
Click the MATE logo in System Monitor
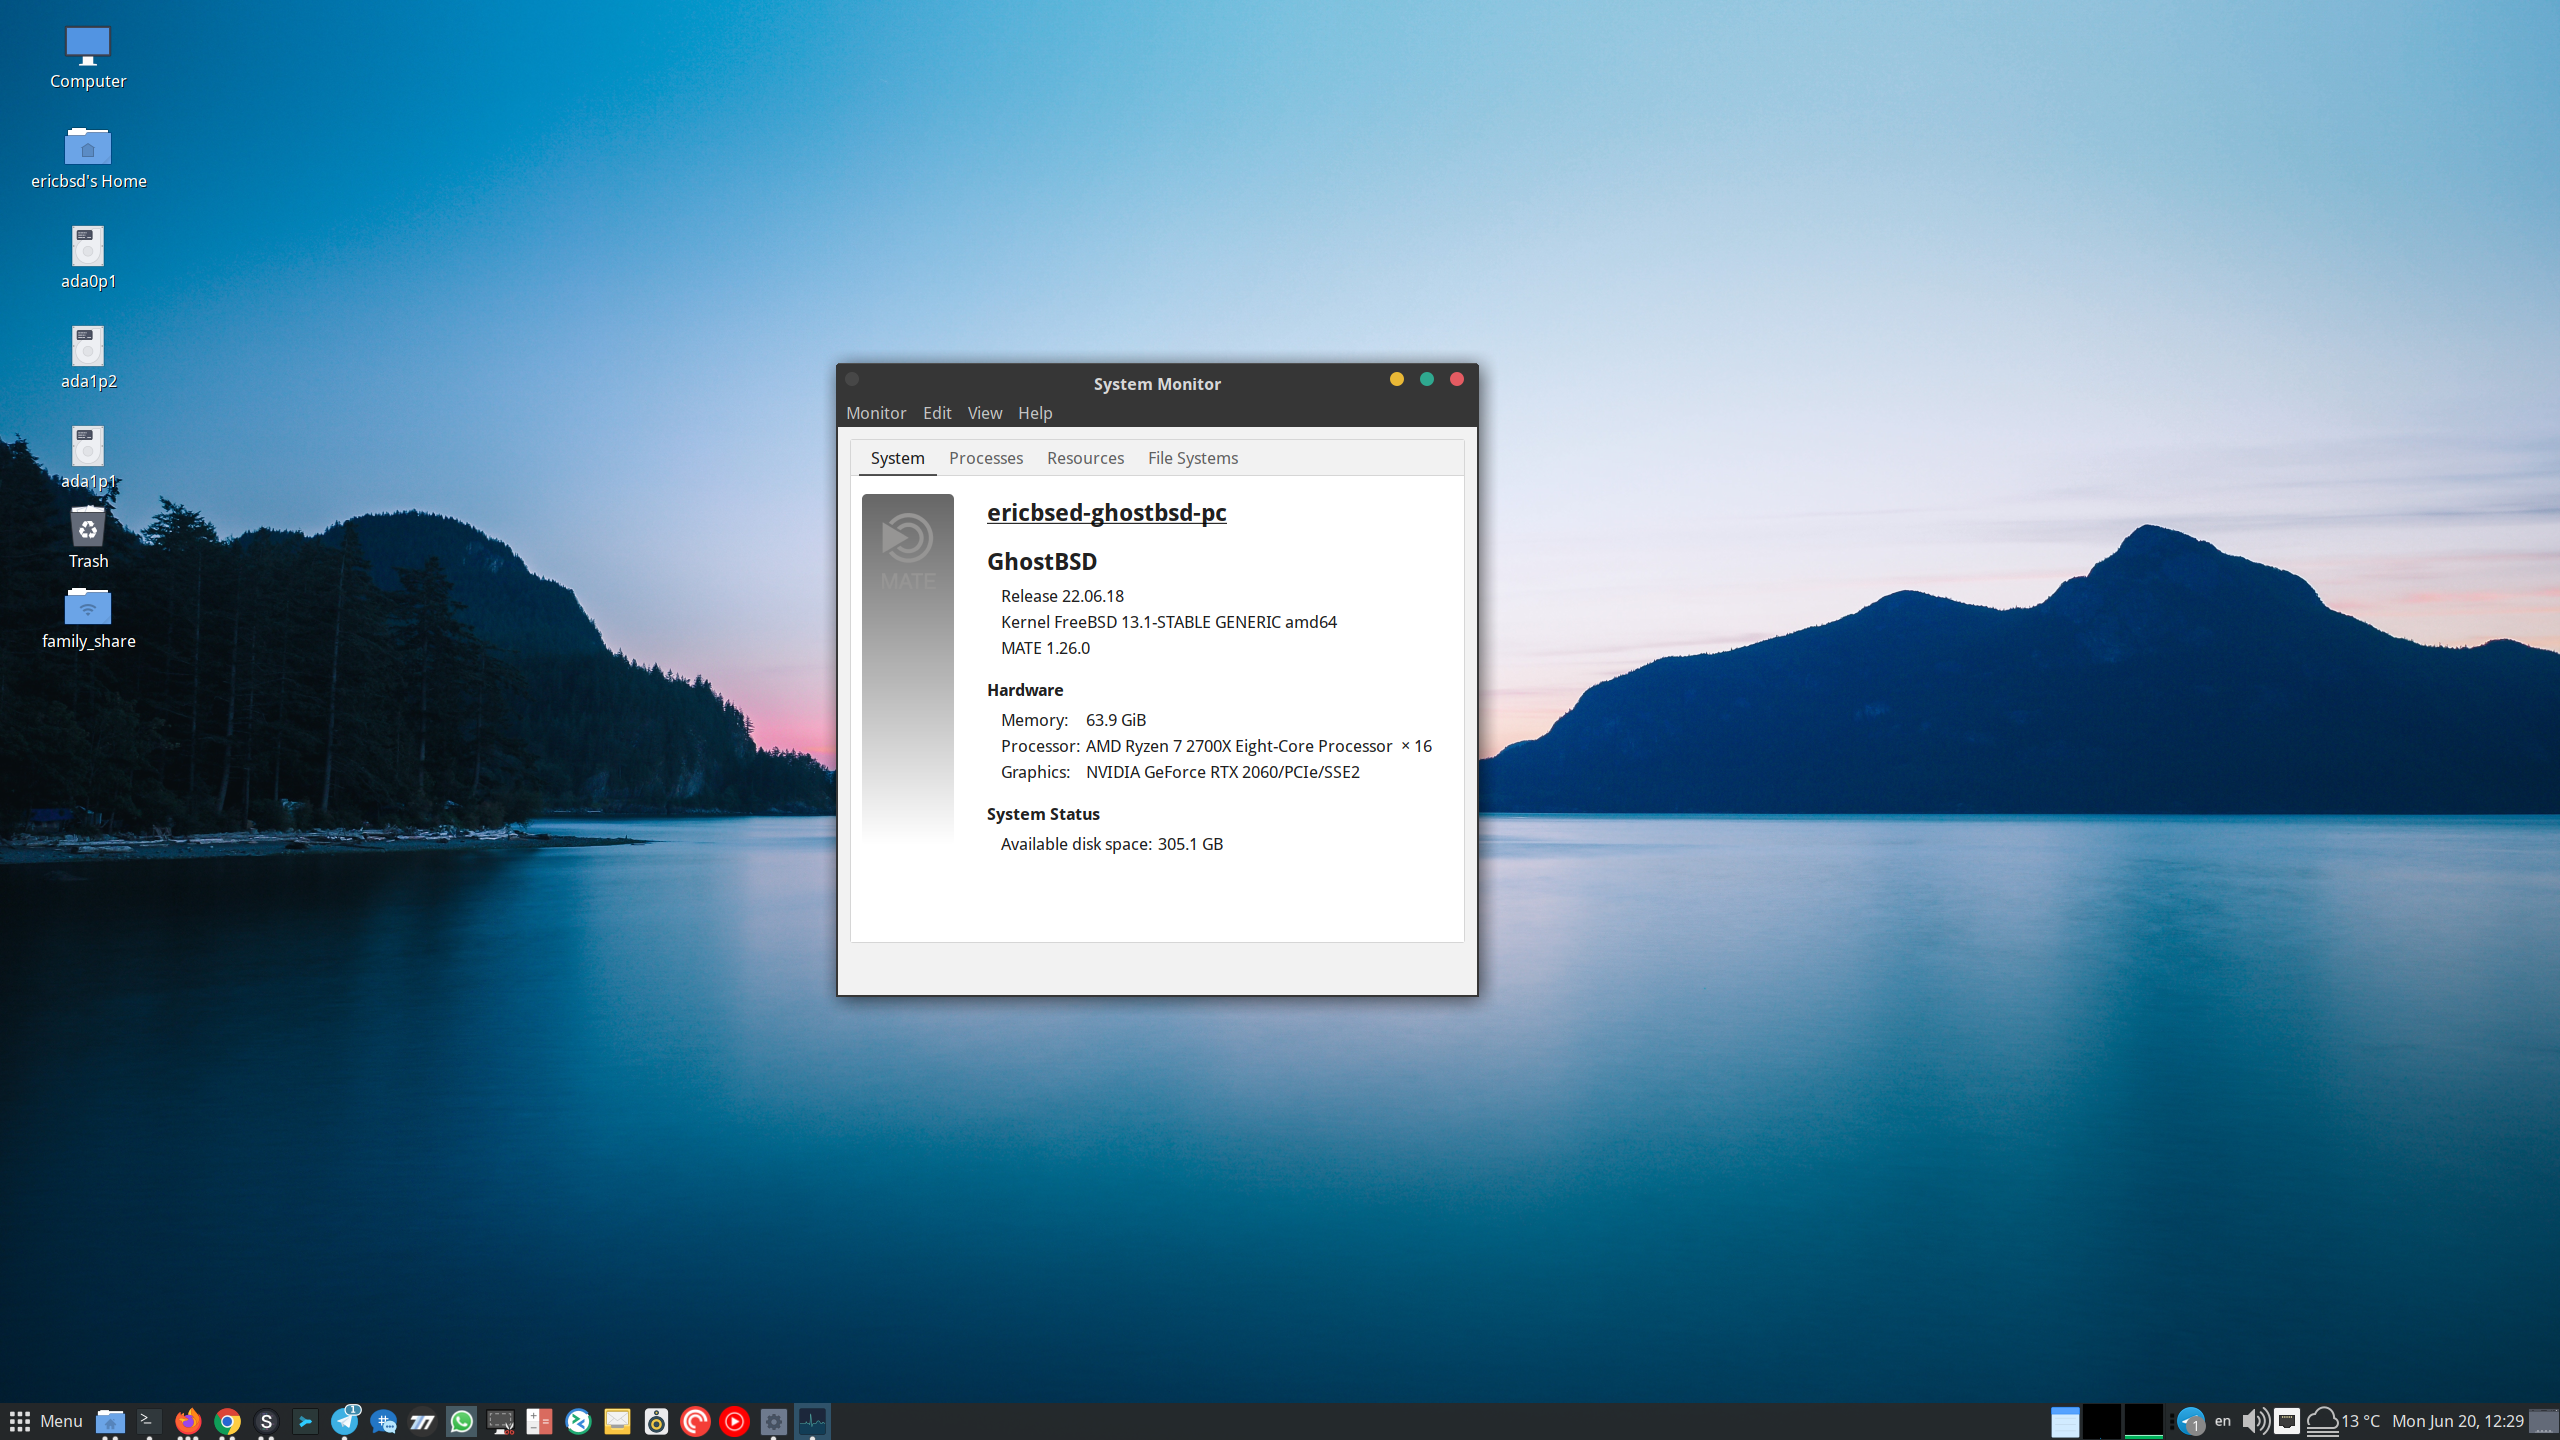click(907, 551)
